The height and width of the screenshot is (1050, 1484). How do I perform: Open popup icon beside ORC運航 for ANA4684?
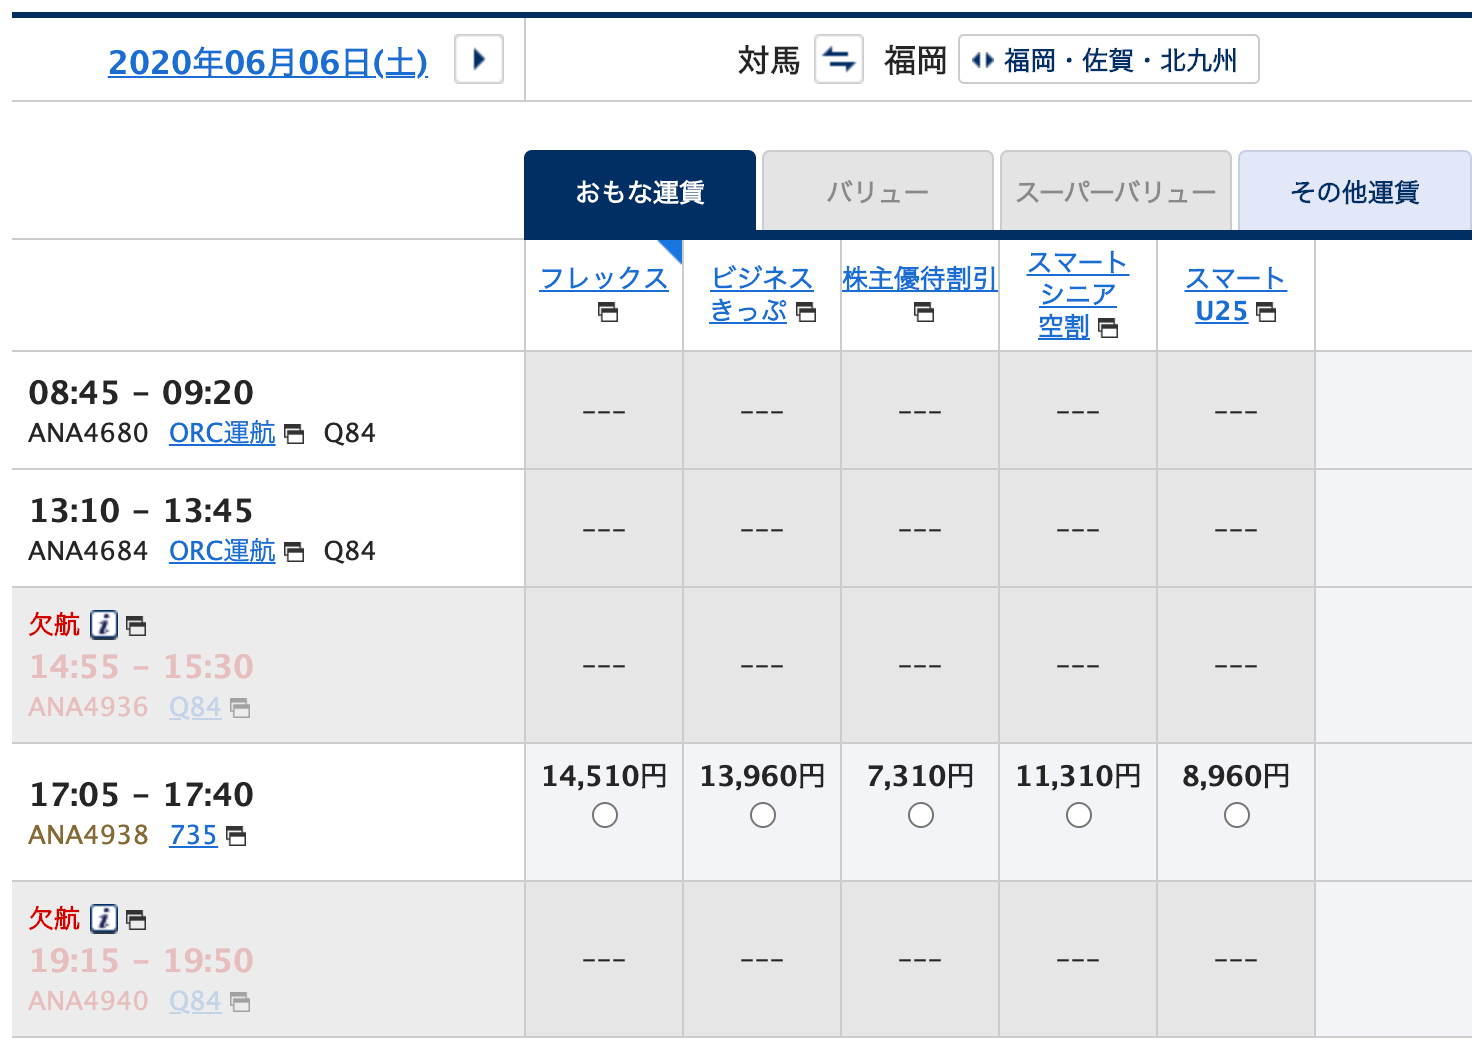(294, 552)
